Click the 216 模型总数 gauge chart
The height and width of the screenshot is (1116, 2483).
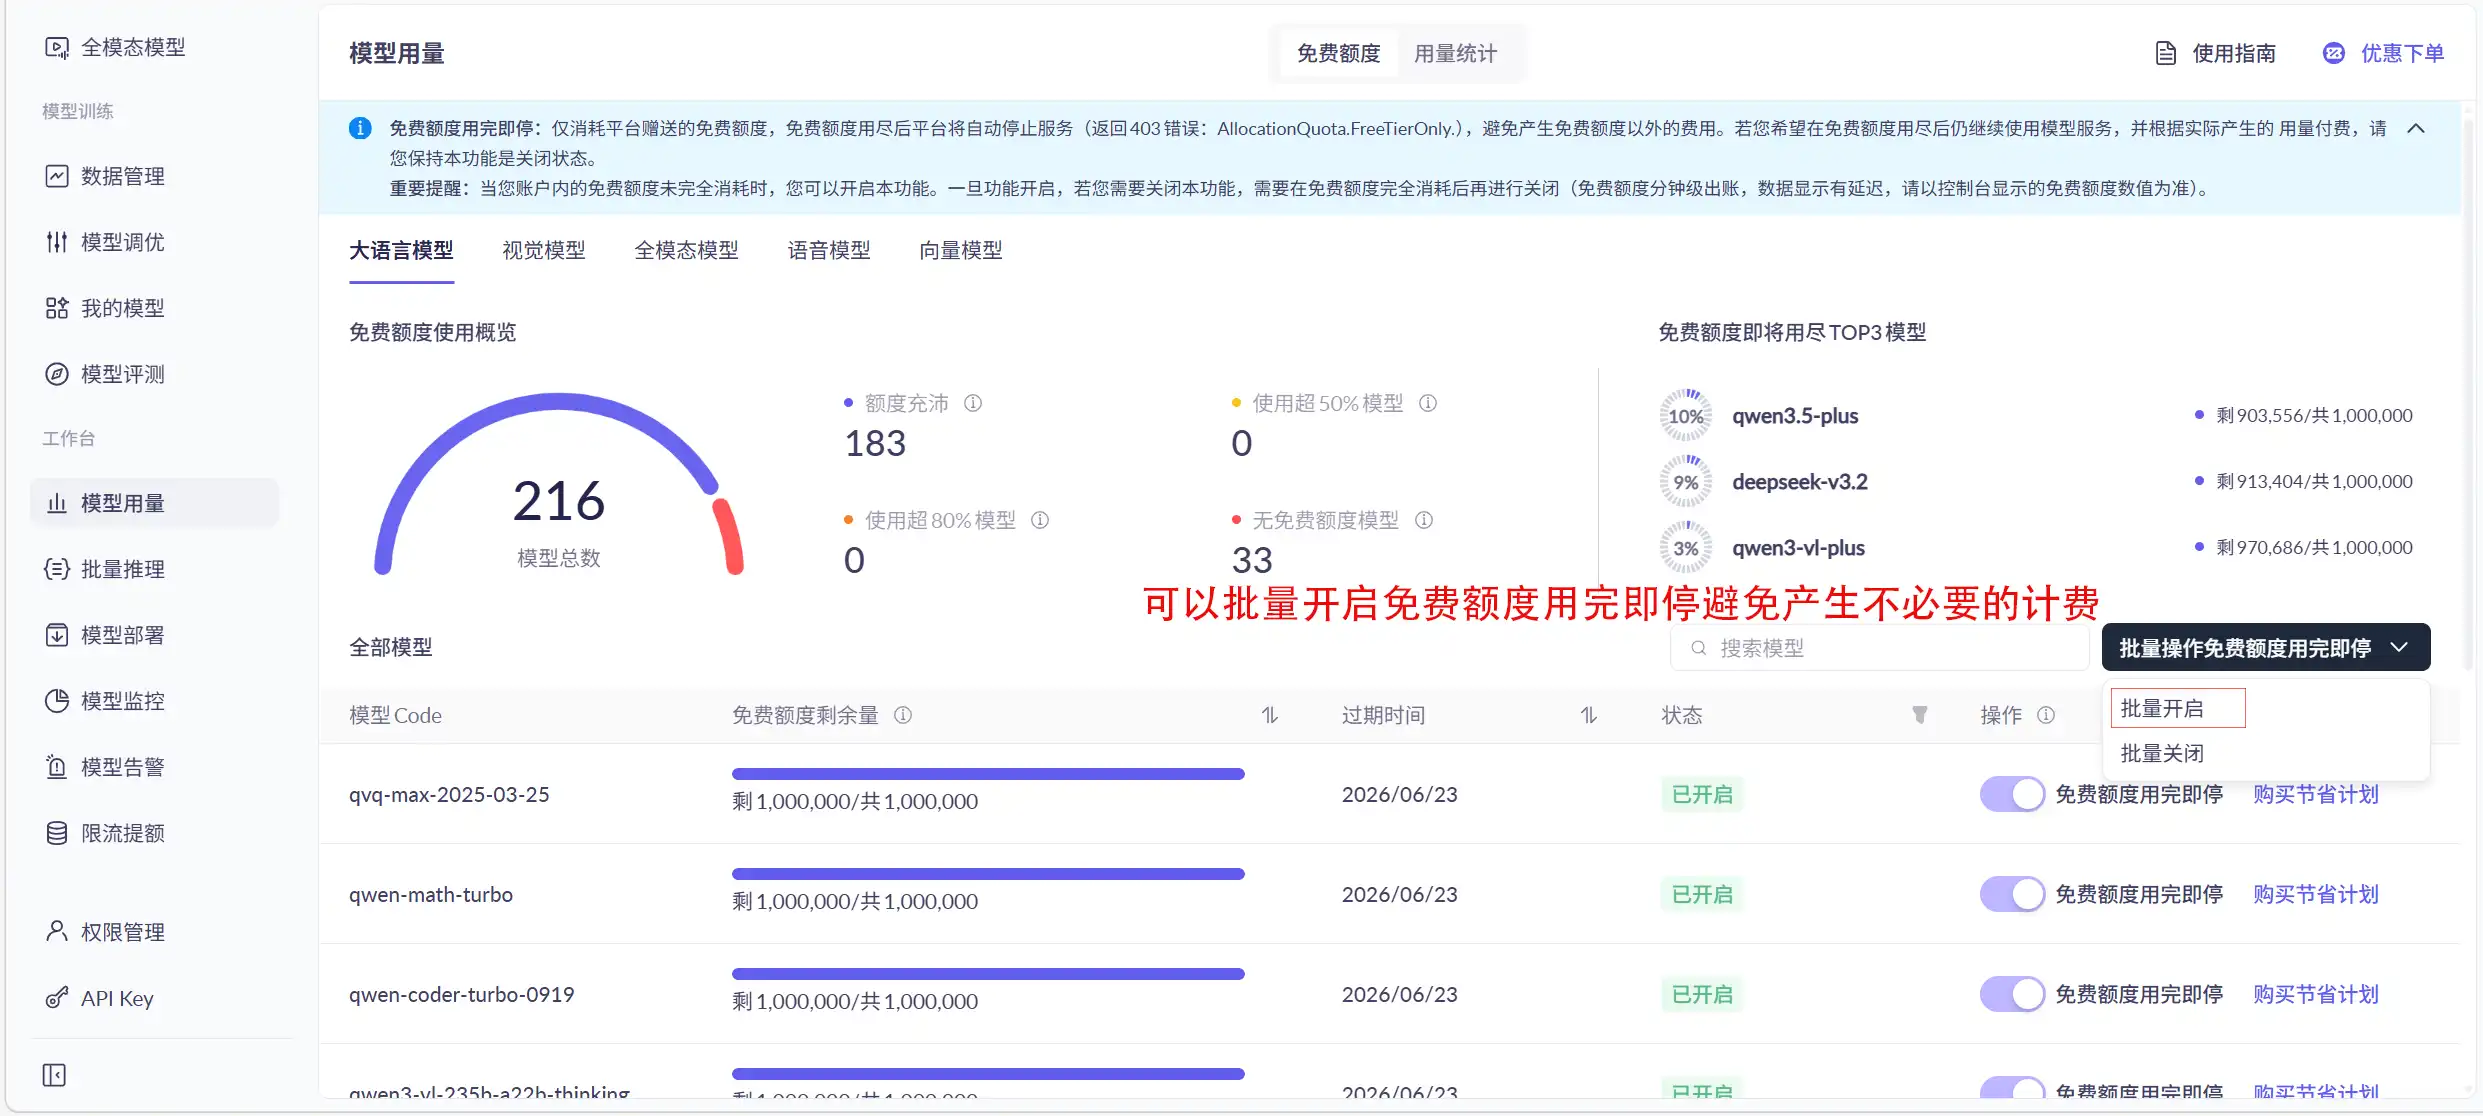[x=559, y=485]
